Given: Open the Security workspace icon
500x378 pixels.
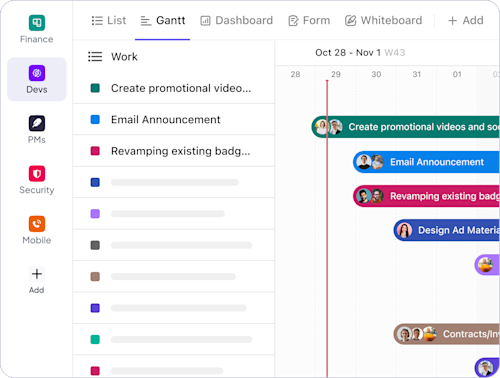Looking at the screenshot, I should pos(37,174).
